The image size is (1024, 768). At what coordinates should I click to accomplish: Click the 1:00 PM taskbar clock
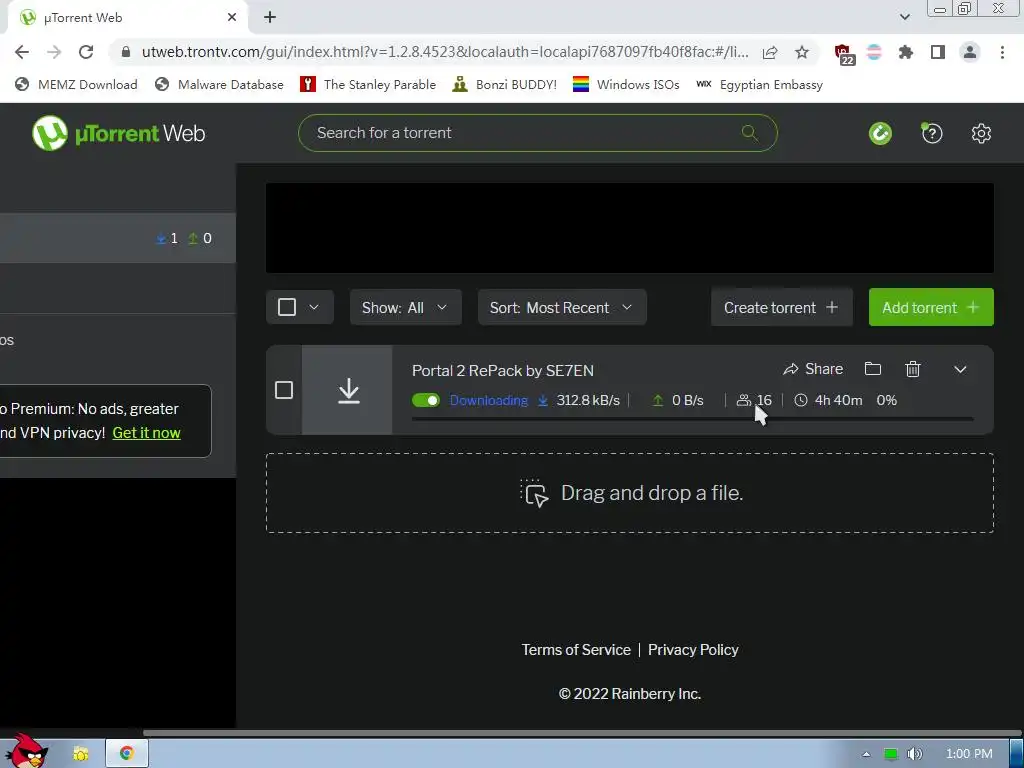coord(969,754)
